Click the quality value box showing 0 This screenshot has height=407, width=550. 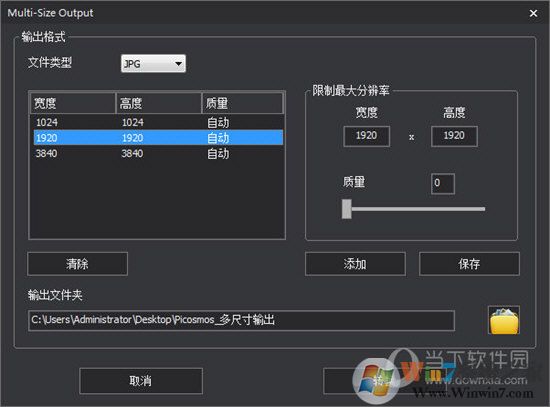(443, 184)
